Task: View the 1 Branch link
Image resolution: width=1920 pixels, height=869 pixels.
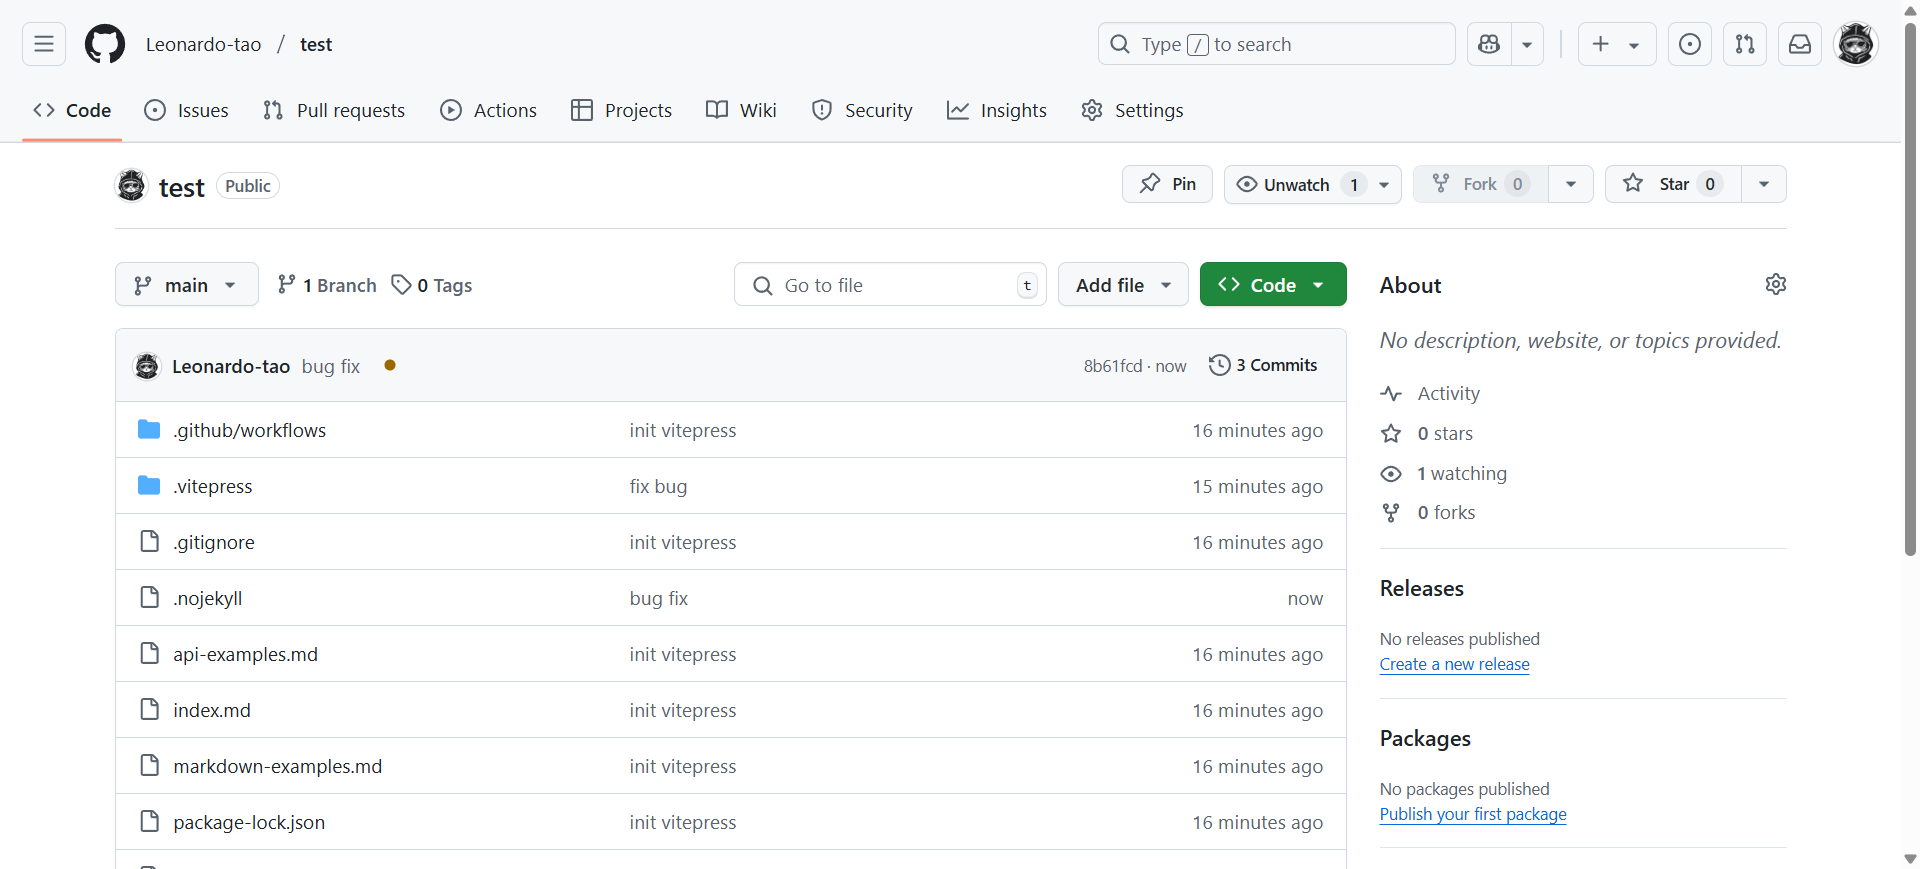Action: (327, 285)
